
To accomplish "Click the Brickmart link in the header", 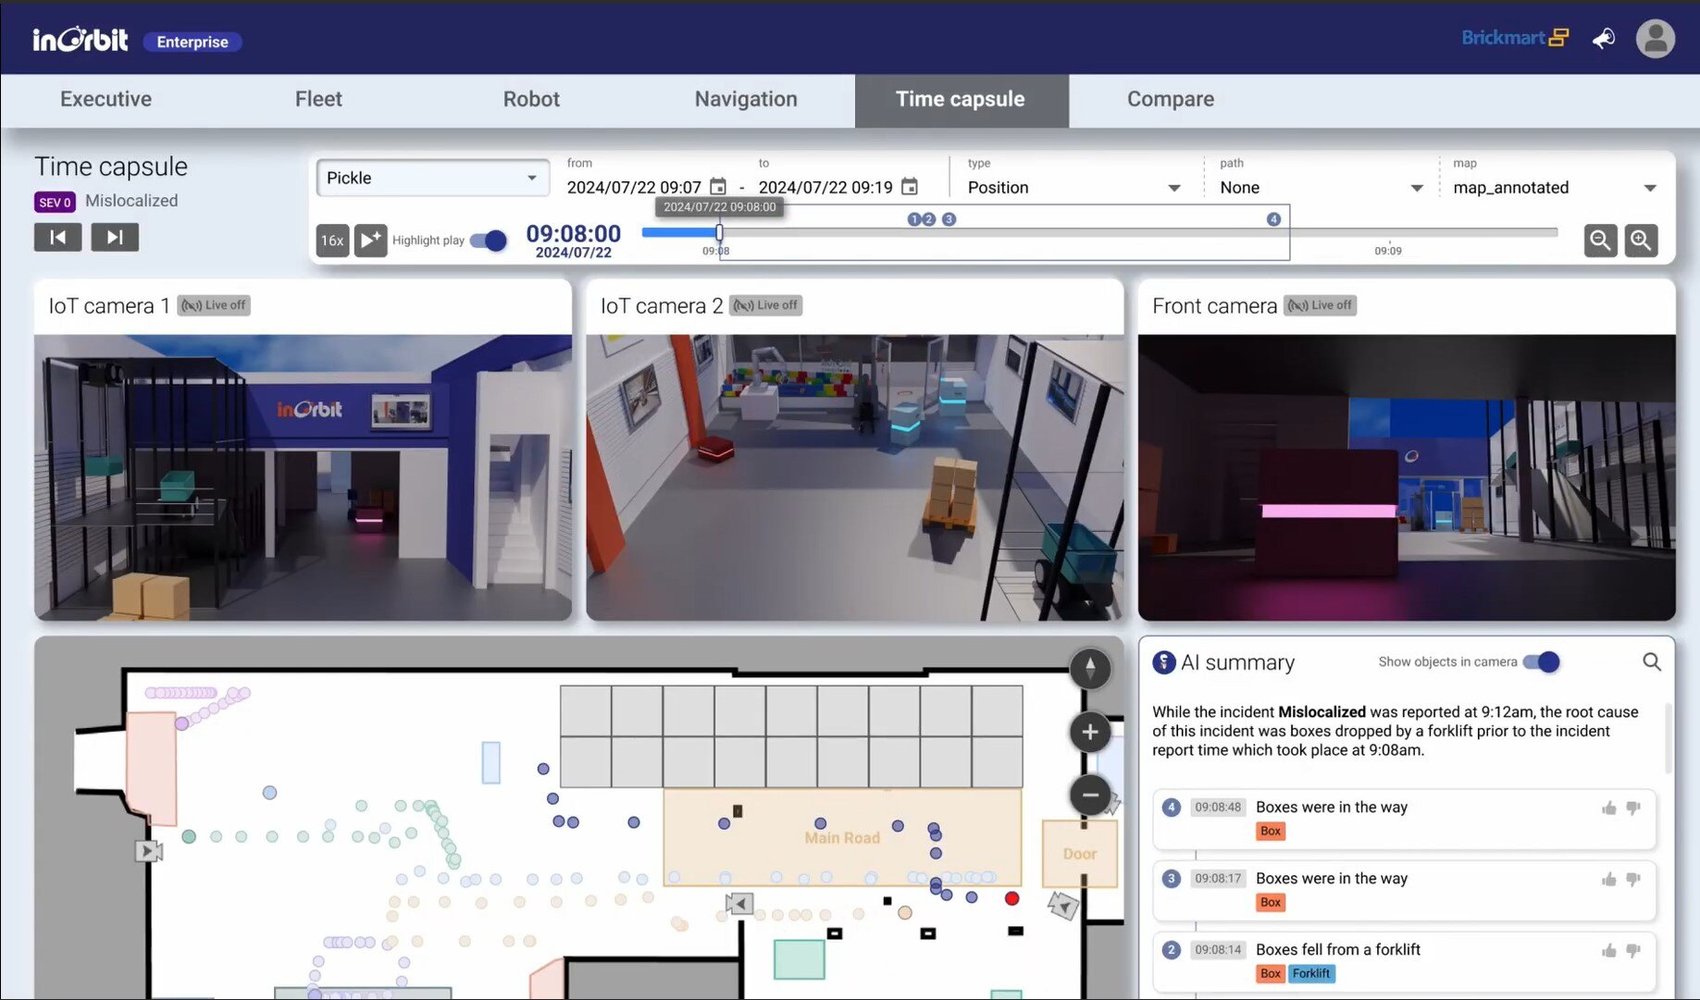I will pyautogui.click(x=1503, y=37).
